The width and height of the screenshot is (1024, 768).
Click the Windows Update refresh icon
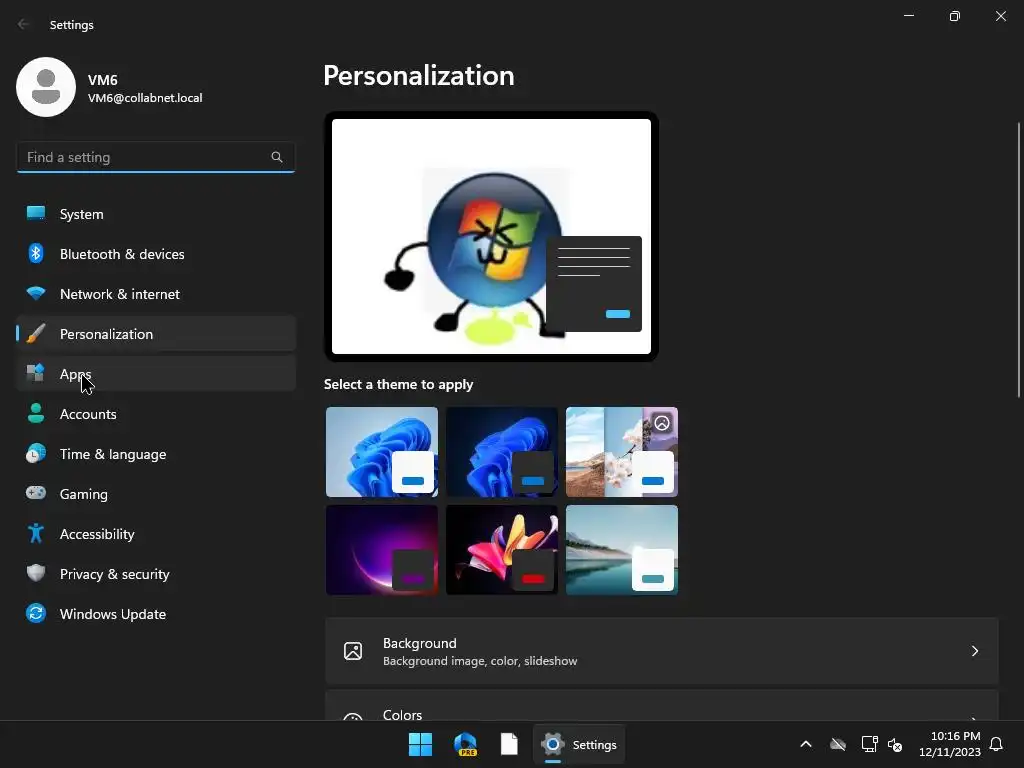(36, 613)
